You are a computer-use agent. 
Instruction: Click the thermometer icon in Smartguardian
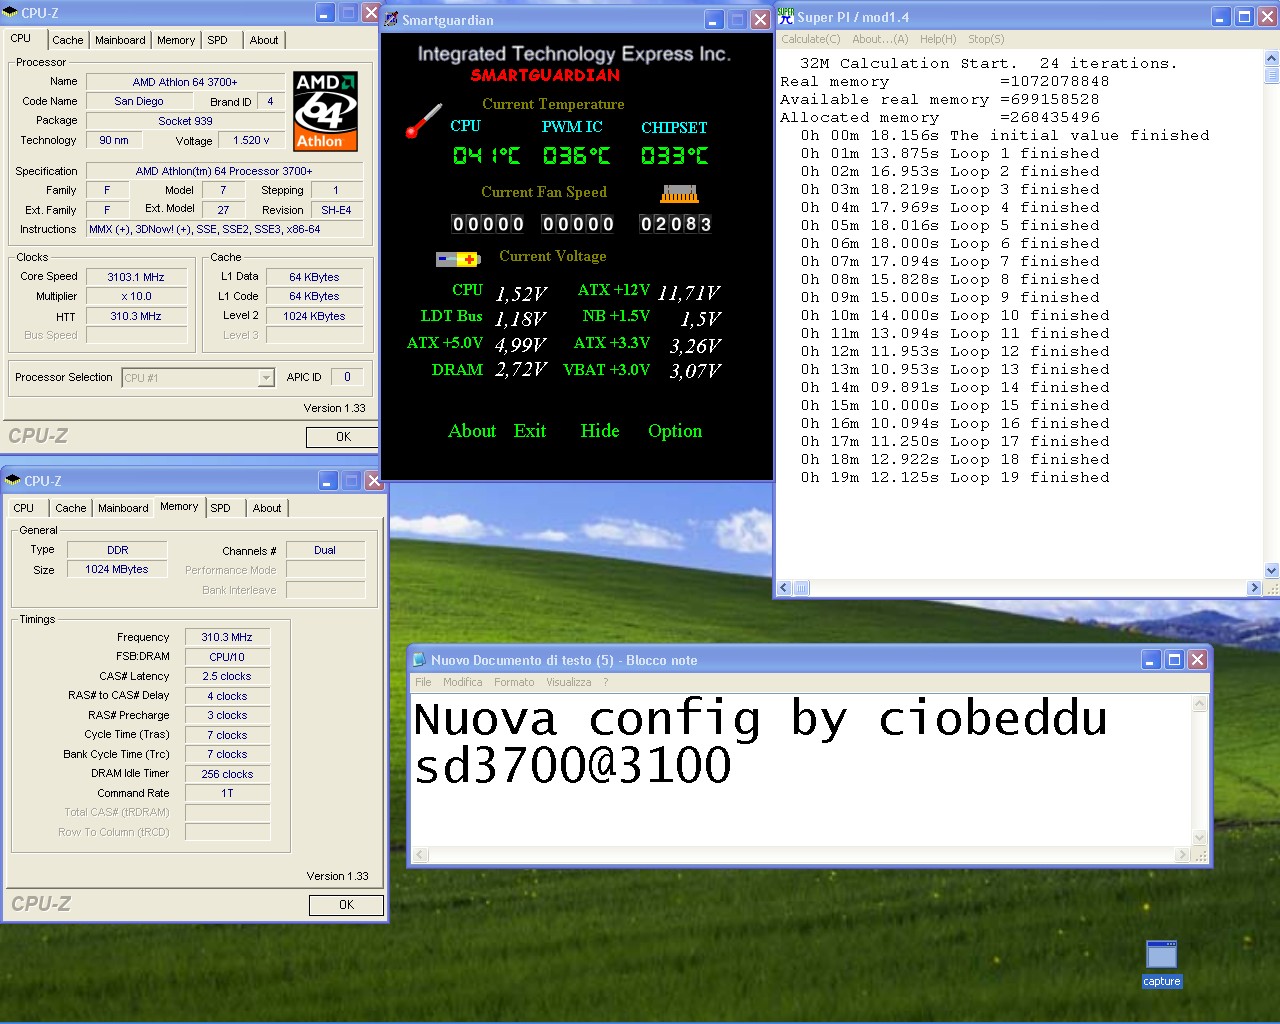pos(424,121)
